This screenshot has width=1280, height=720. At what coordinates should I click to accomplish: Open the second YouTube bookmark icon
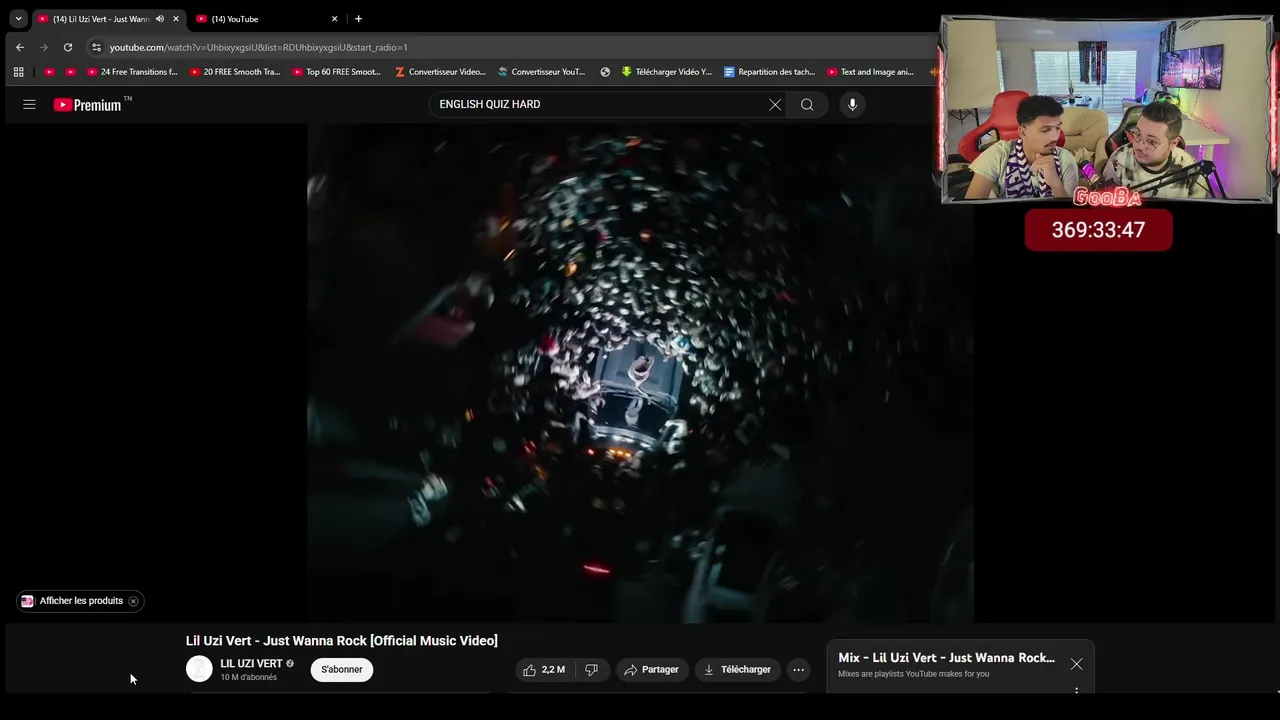click(x=70, y=72)
